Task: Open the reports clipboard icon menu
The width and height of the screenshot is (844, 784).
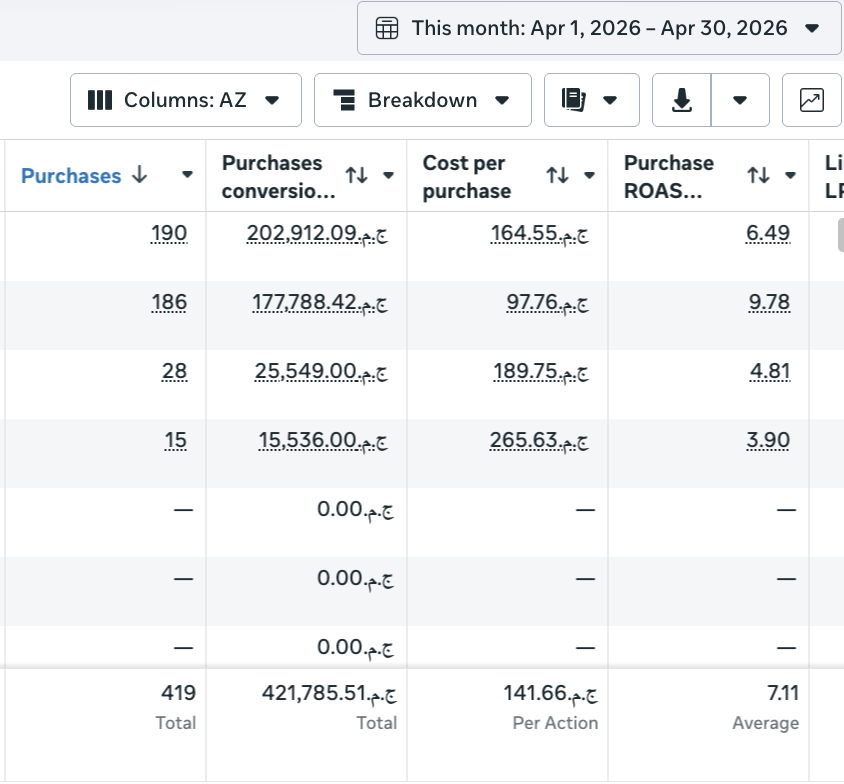Action: (573, 100)
